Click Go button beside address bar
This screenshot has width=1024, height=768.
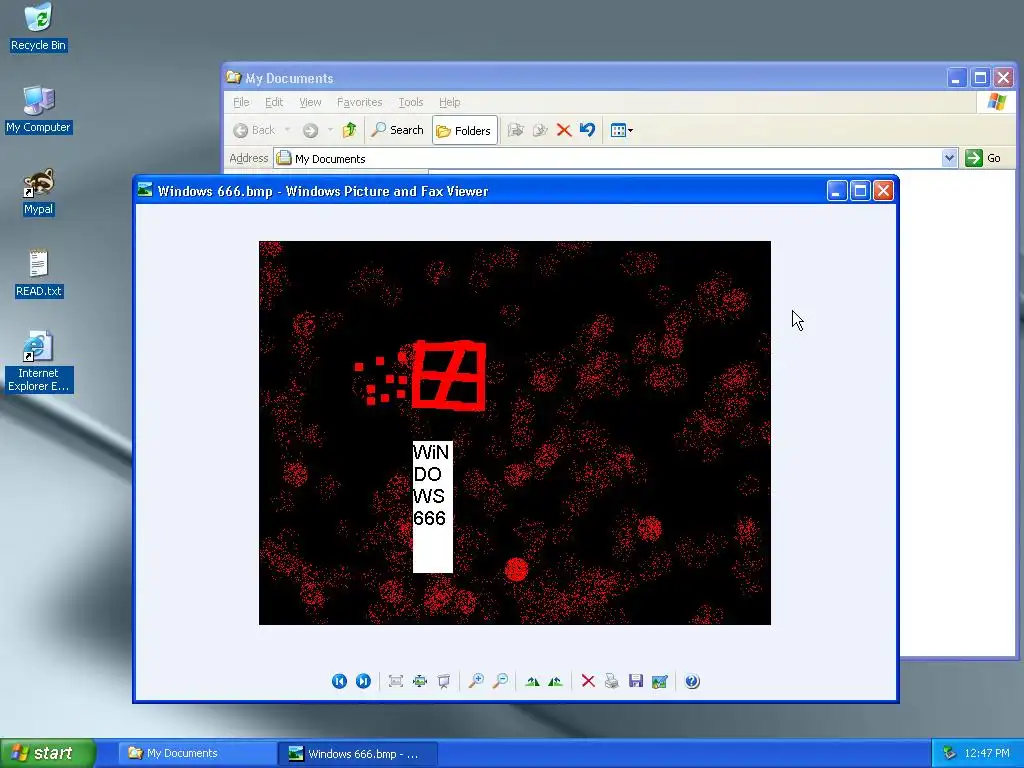point(984,158)
